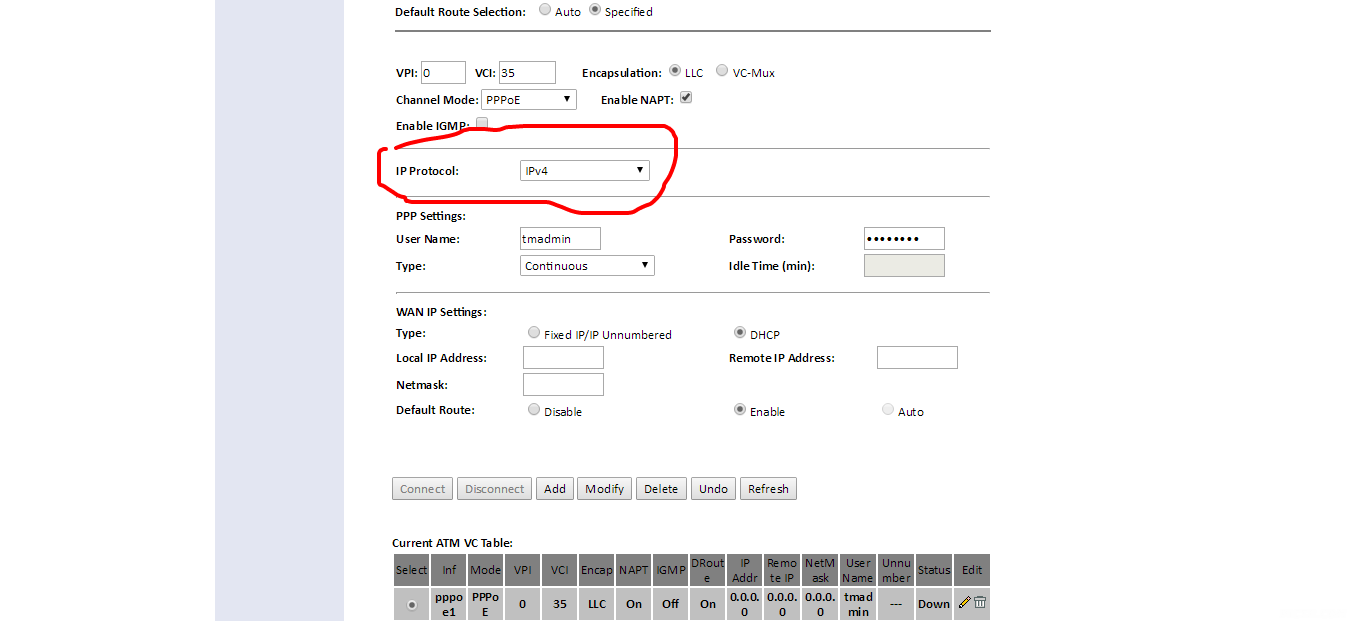Set Default Route to Disable

[534, 410]
